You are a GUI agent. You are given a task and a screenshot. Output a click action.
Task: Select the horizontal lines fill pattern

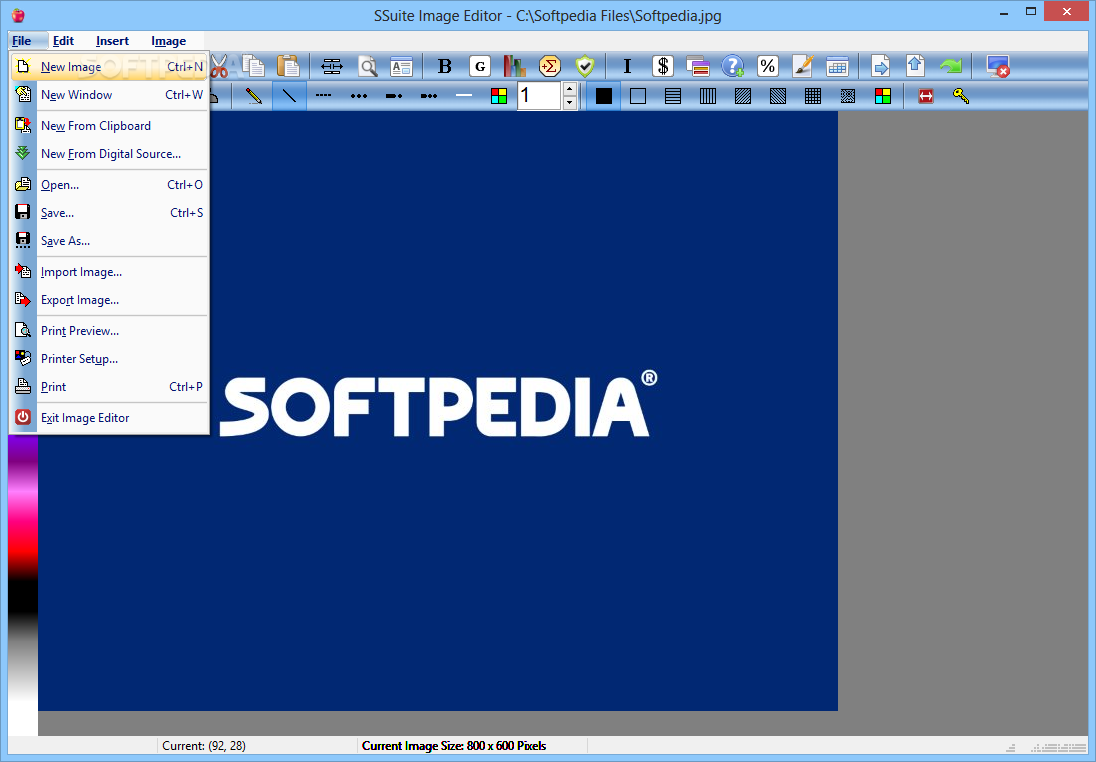672,96
